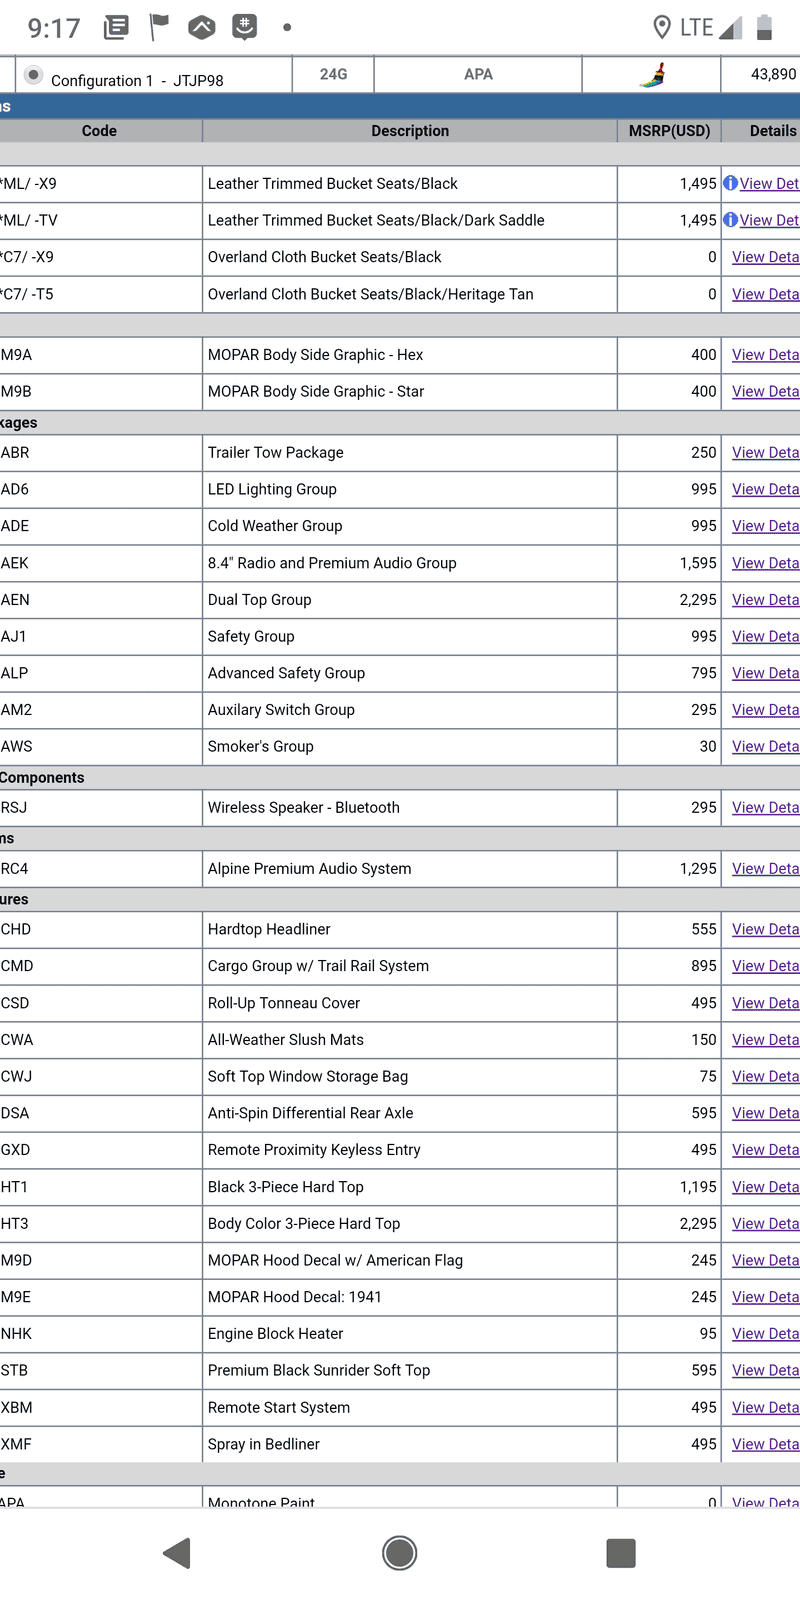Screen dimensions: 800x1600
Task: Select the Remote Start System row
Action: coord(400,1407)
